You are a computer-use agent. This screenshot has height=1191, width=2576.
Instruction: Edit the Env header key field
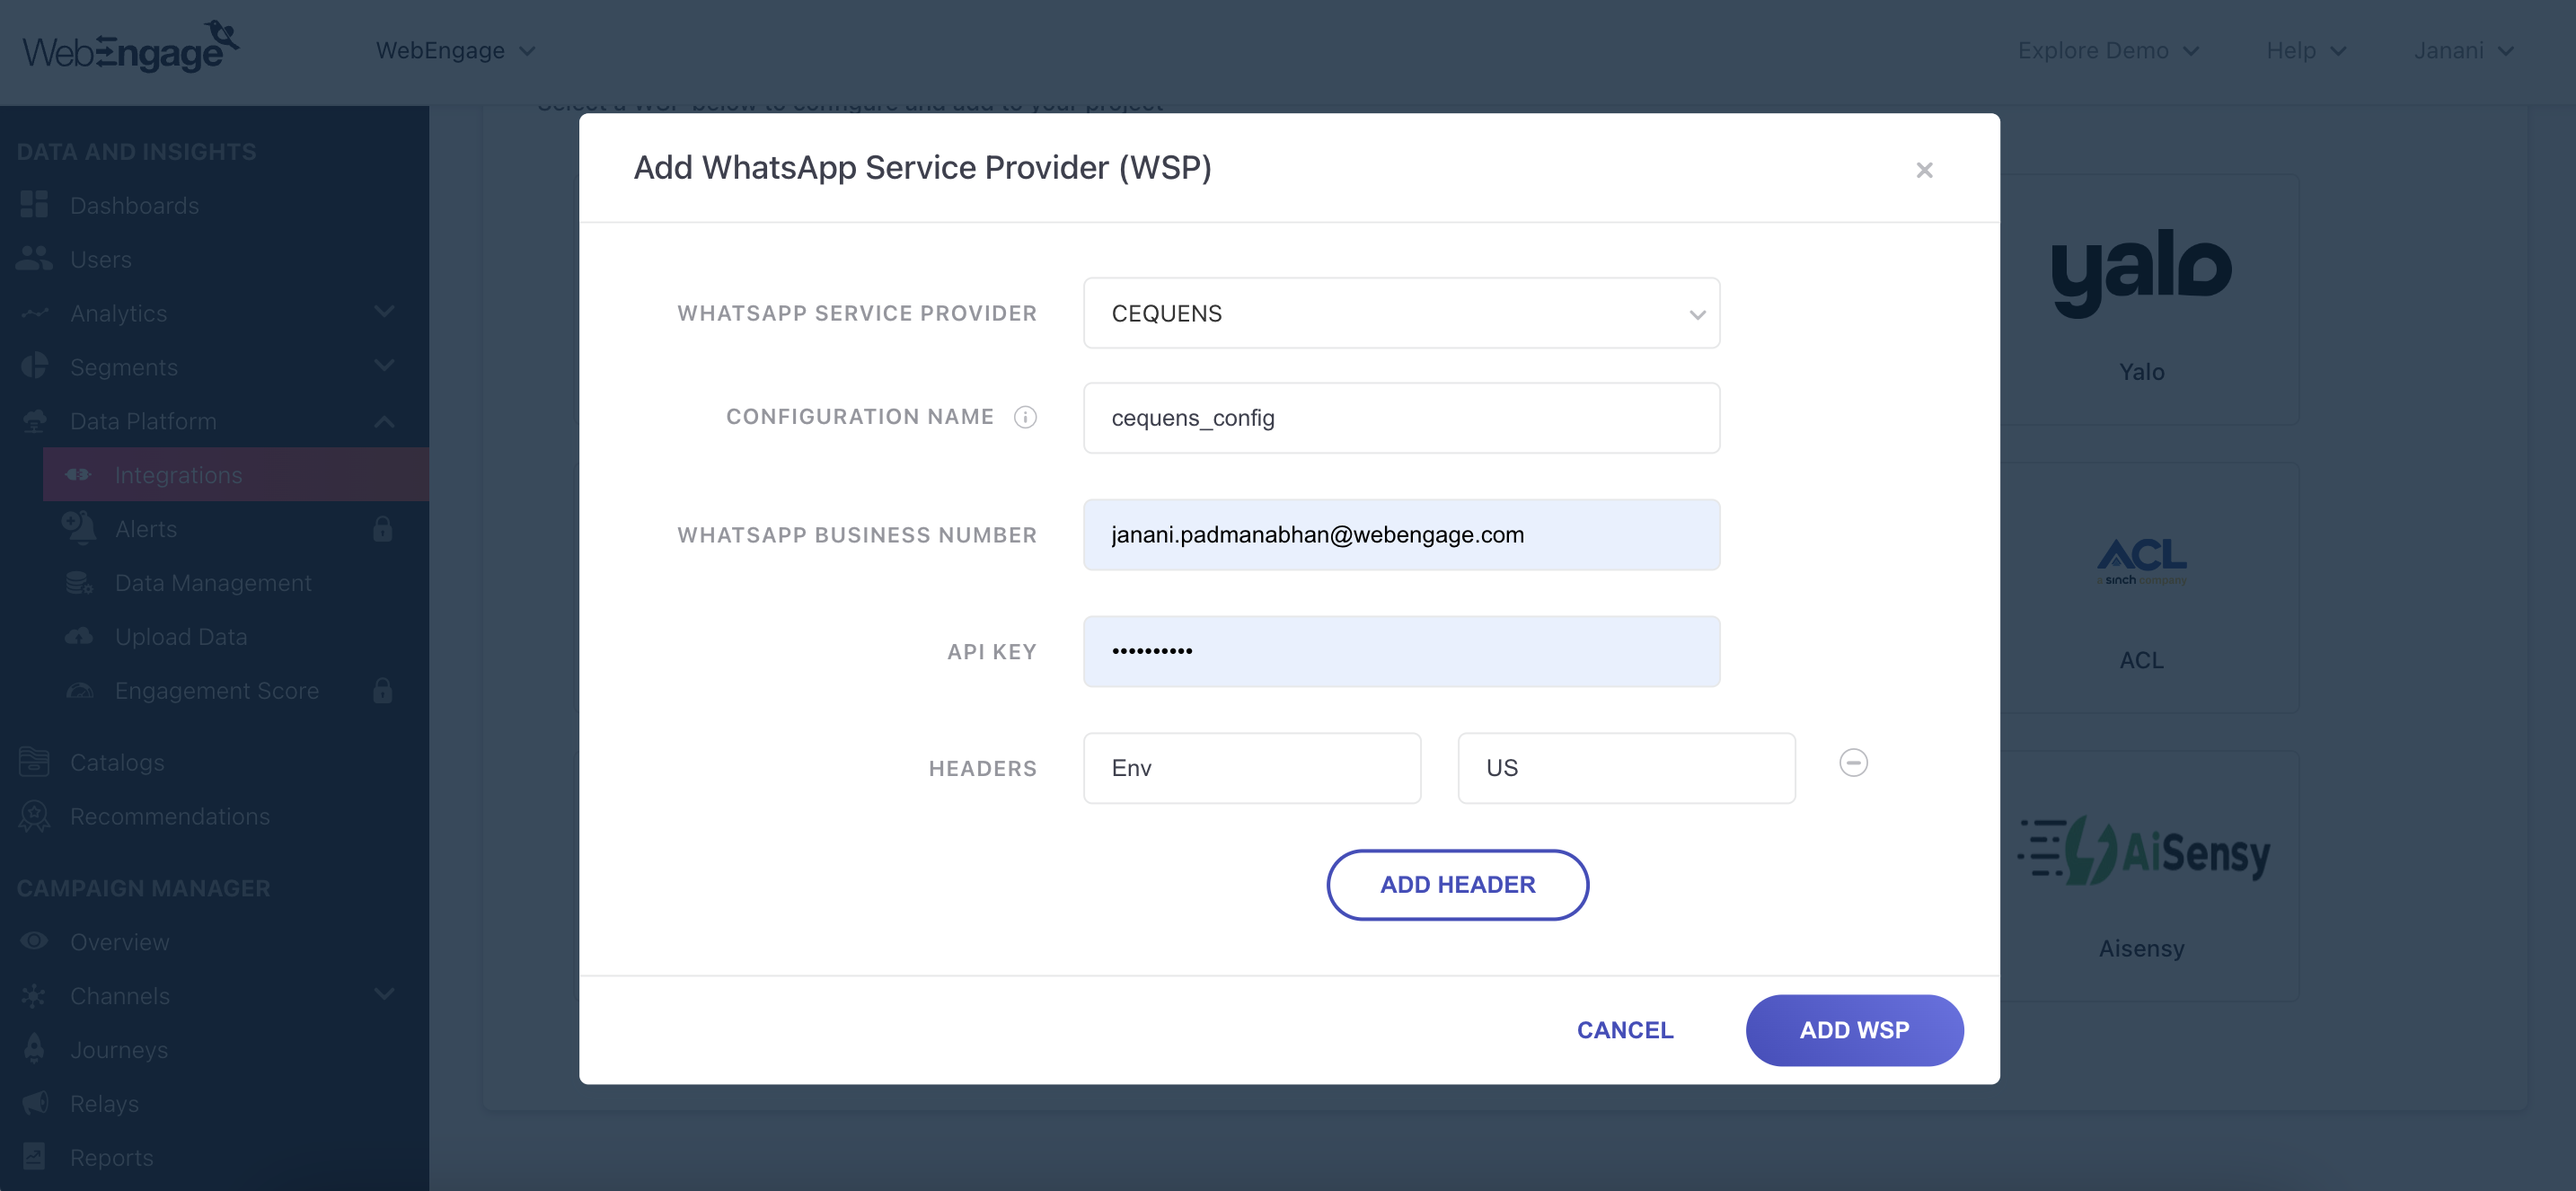(x=1251, y=768)
